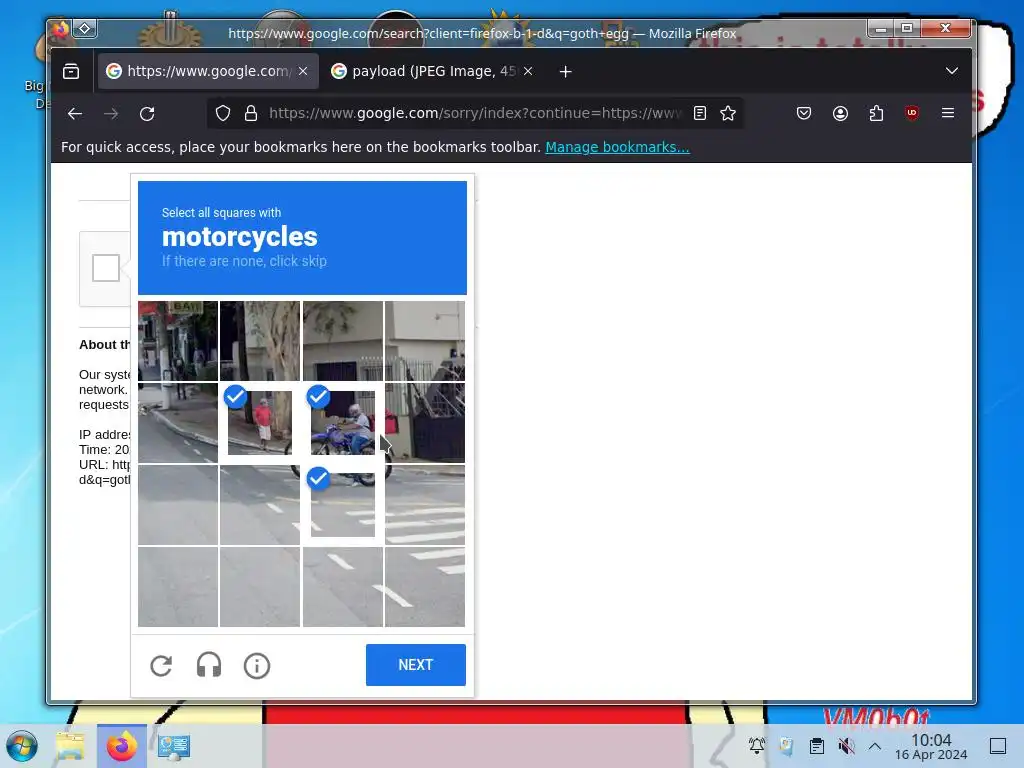Select the tile with the tree trunk
Viewport: 1024px width, 768px height.
(x=260, y=341)
